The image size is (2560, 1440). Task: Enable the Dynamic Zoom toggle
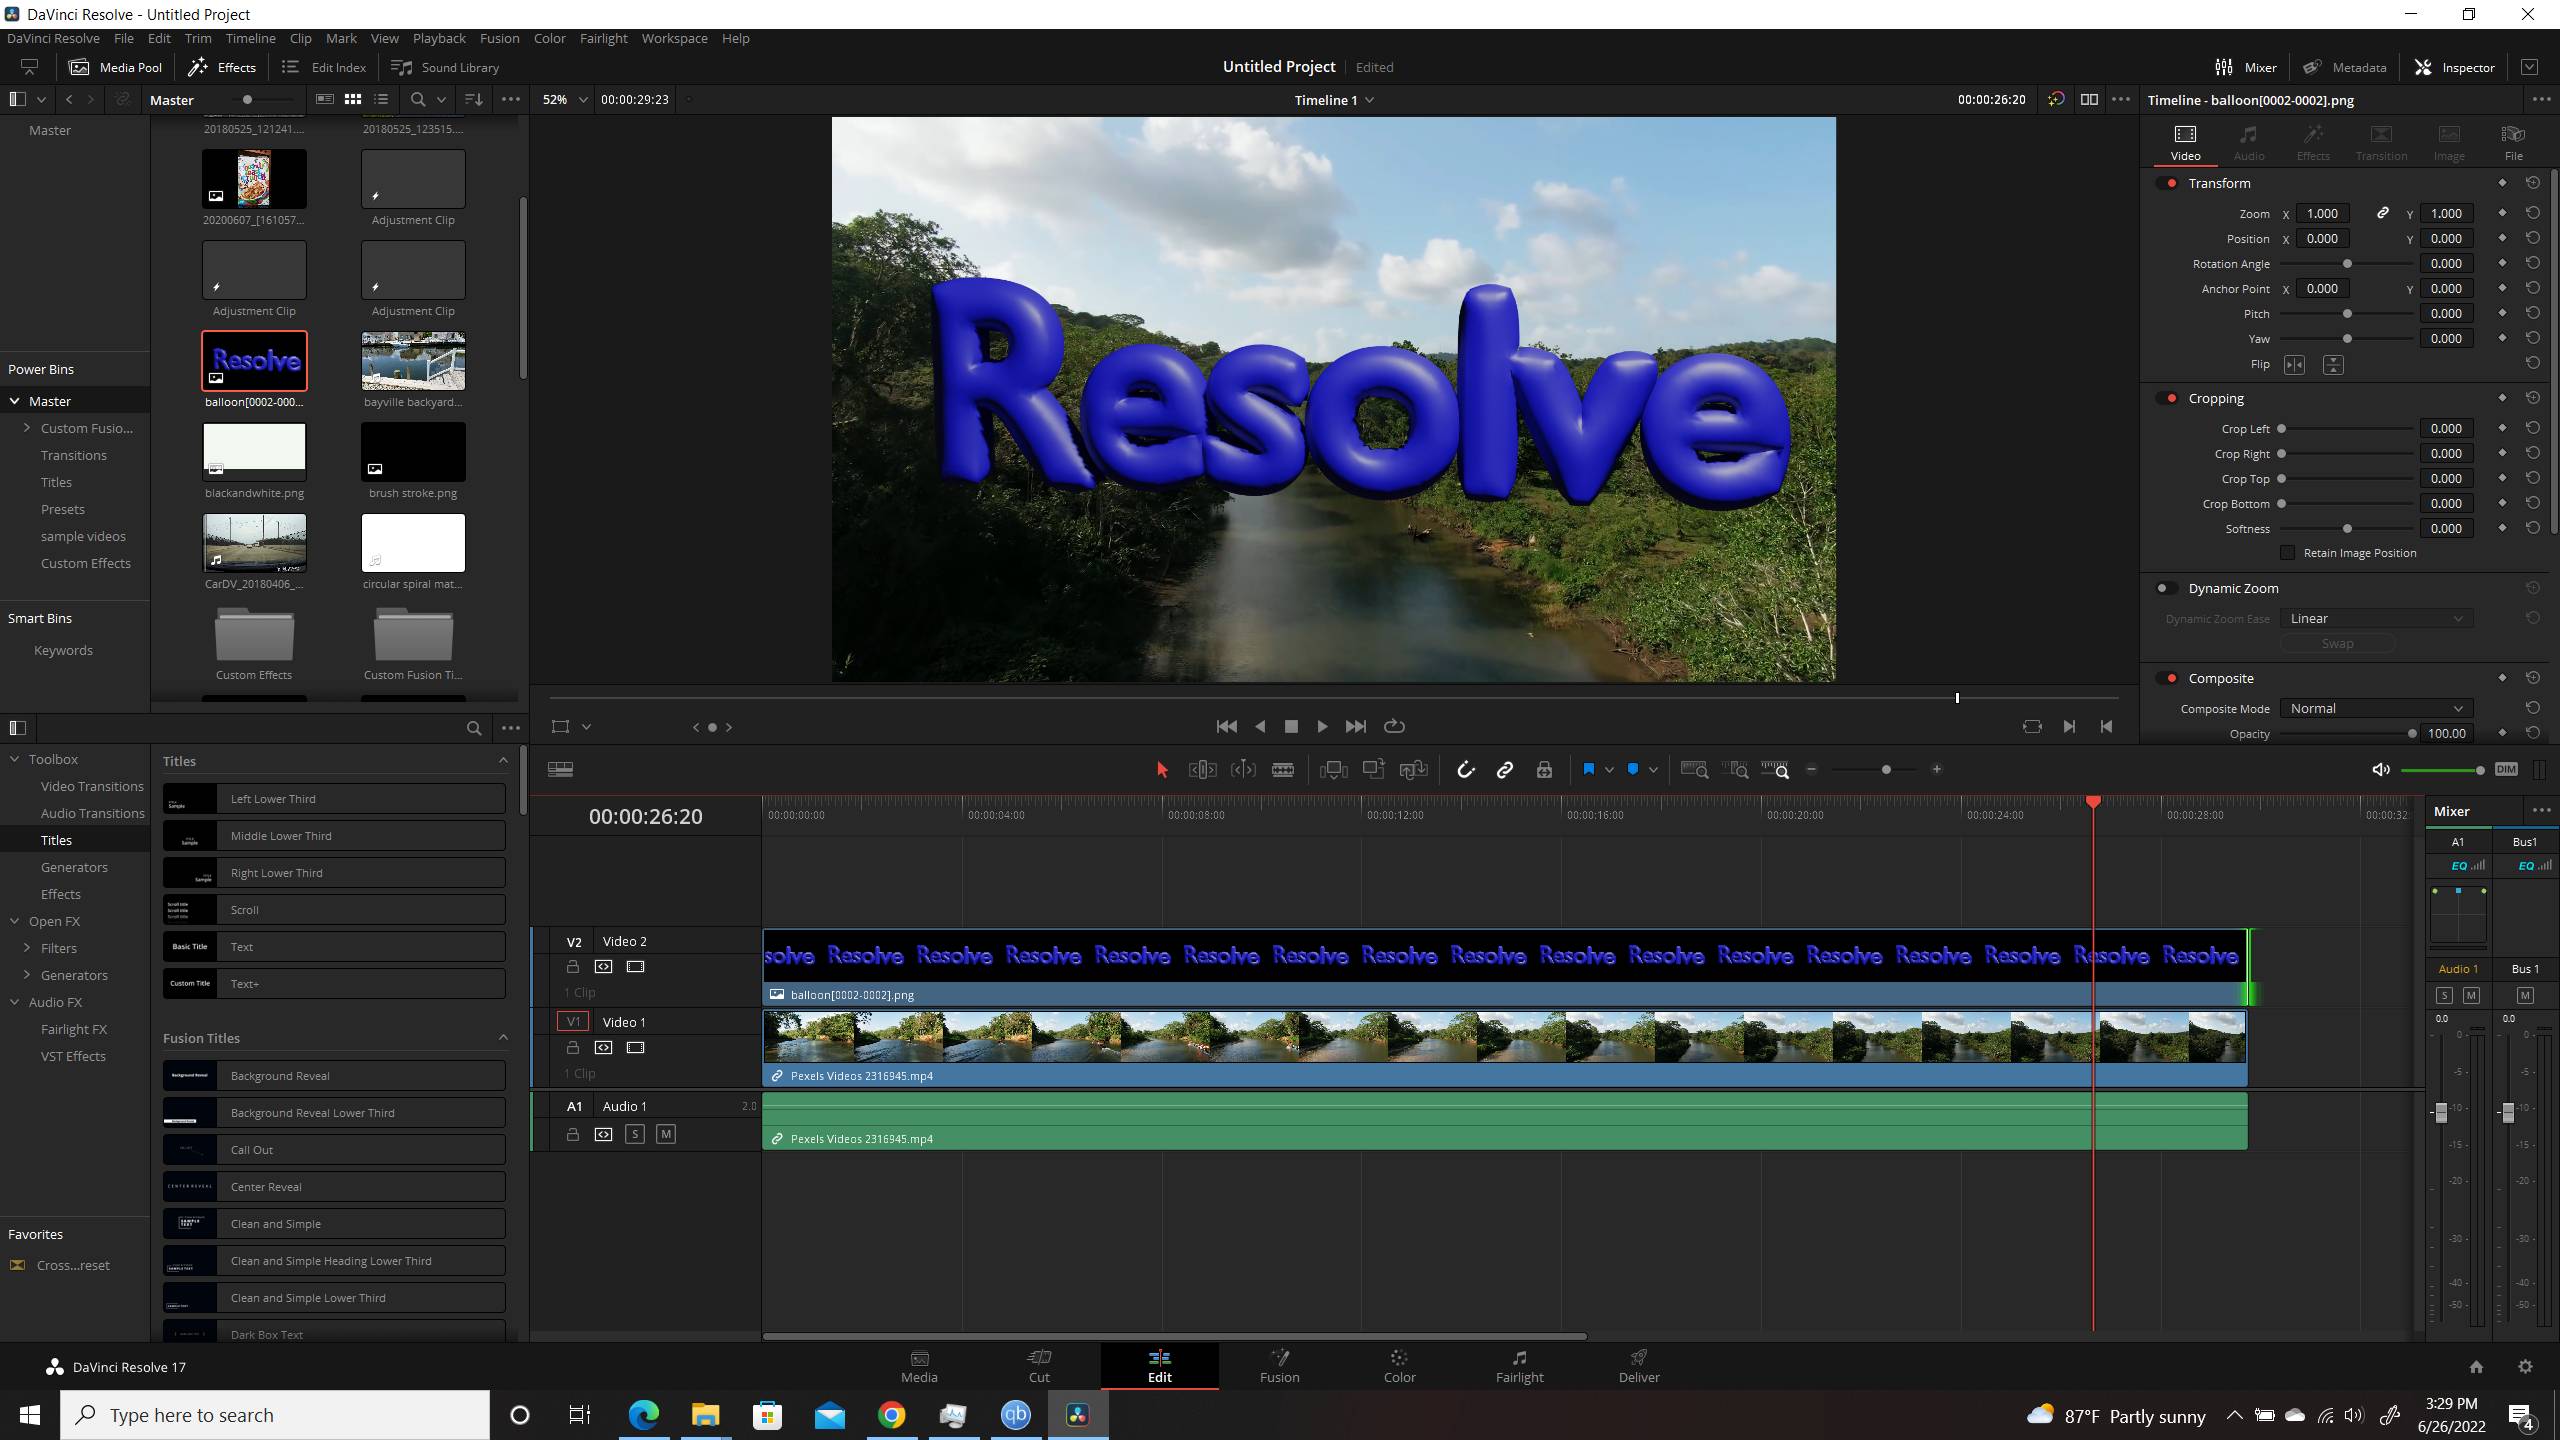[x=2165, y=588]
